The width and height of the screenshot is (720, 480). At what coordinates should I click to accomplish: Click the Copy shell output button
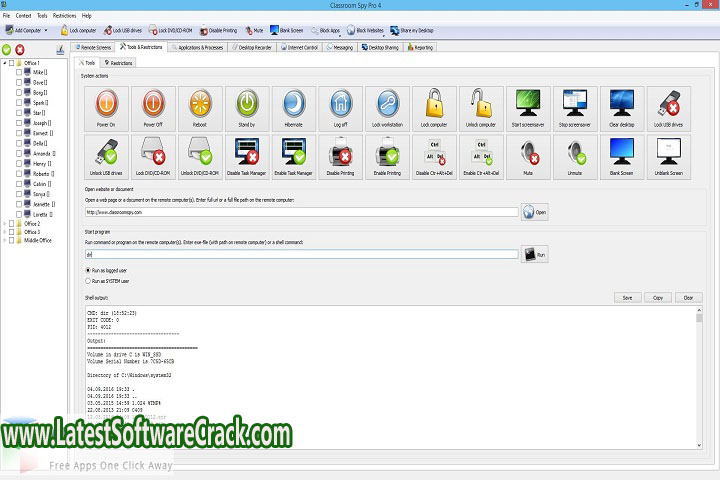[x=658, y=298]
